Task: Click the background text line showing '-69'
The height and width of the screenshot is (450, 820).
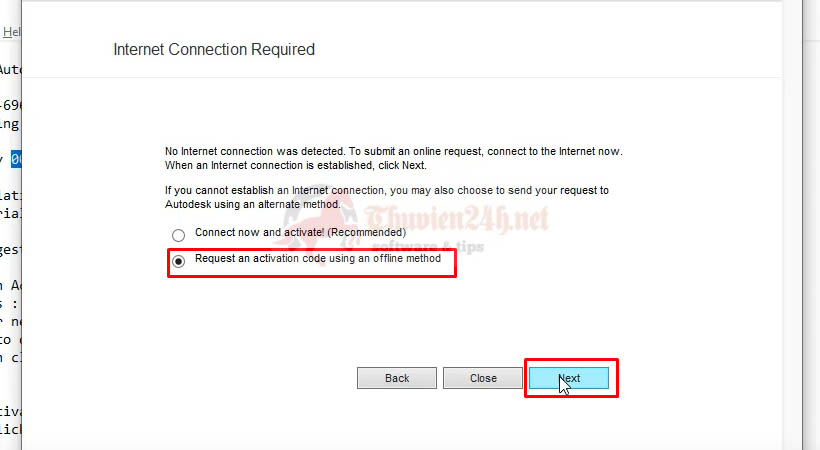Action: click(x=10, y=105)
